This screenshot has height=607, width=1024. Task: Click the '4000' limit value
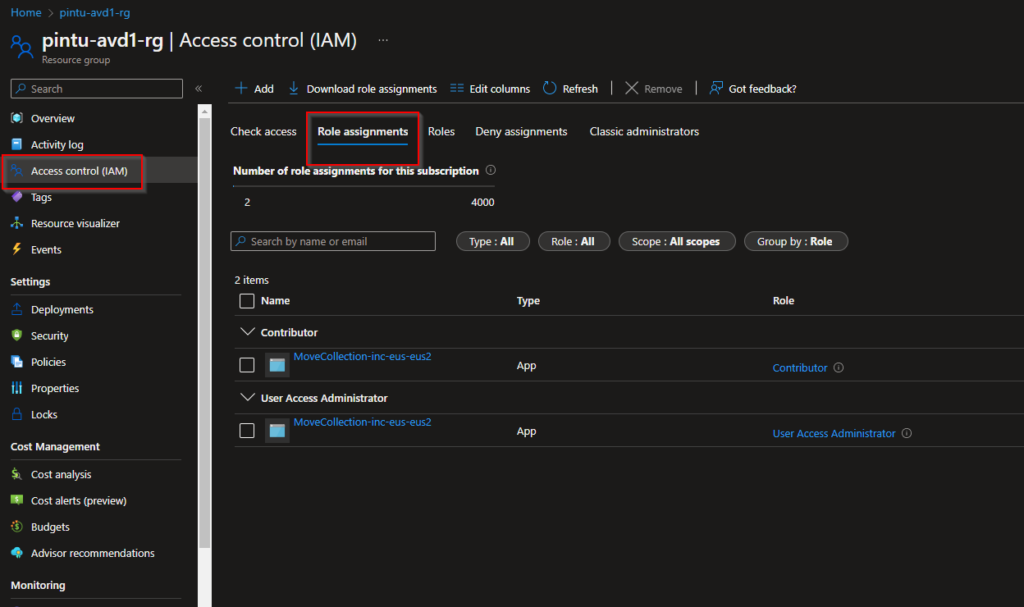483,202
